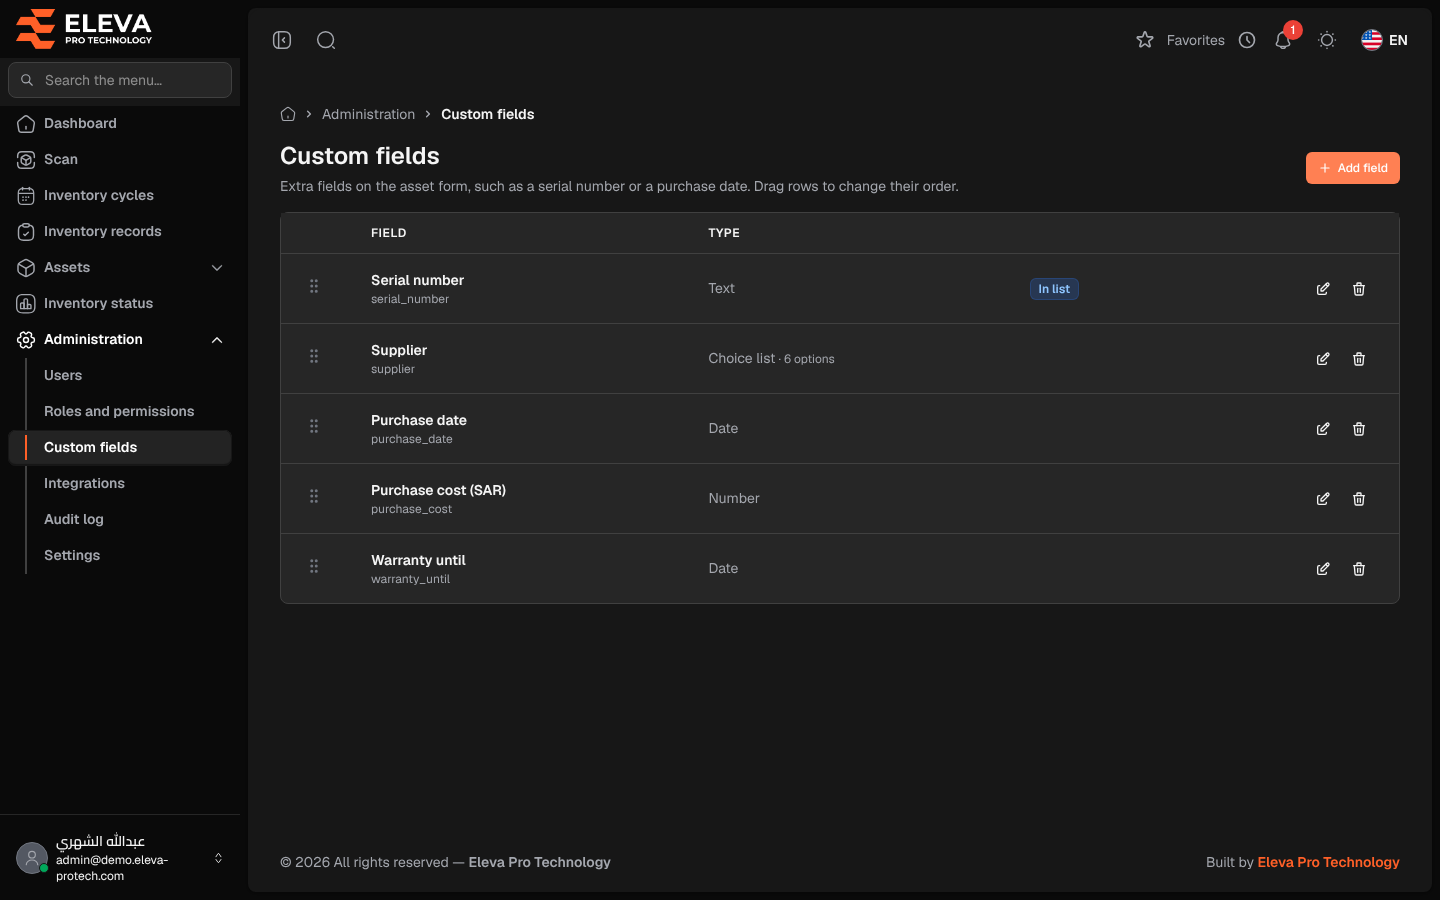Click the Add field button
This screenshot has height=900, width=1440.
(1352, 168)
